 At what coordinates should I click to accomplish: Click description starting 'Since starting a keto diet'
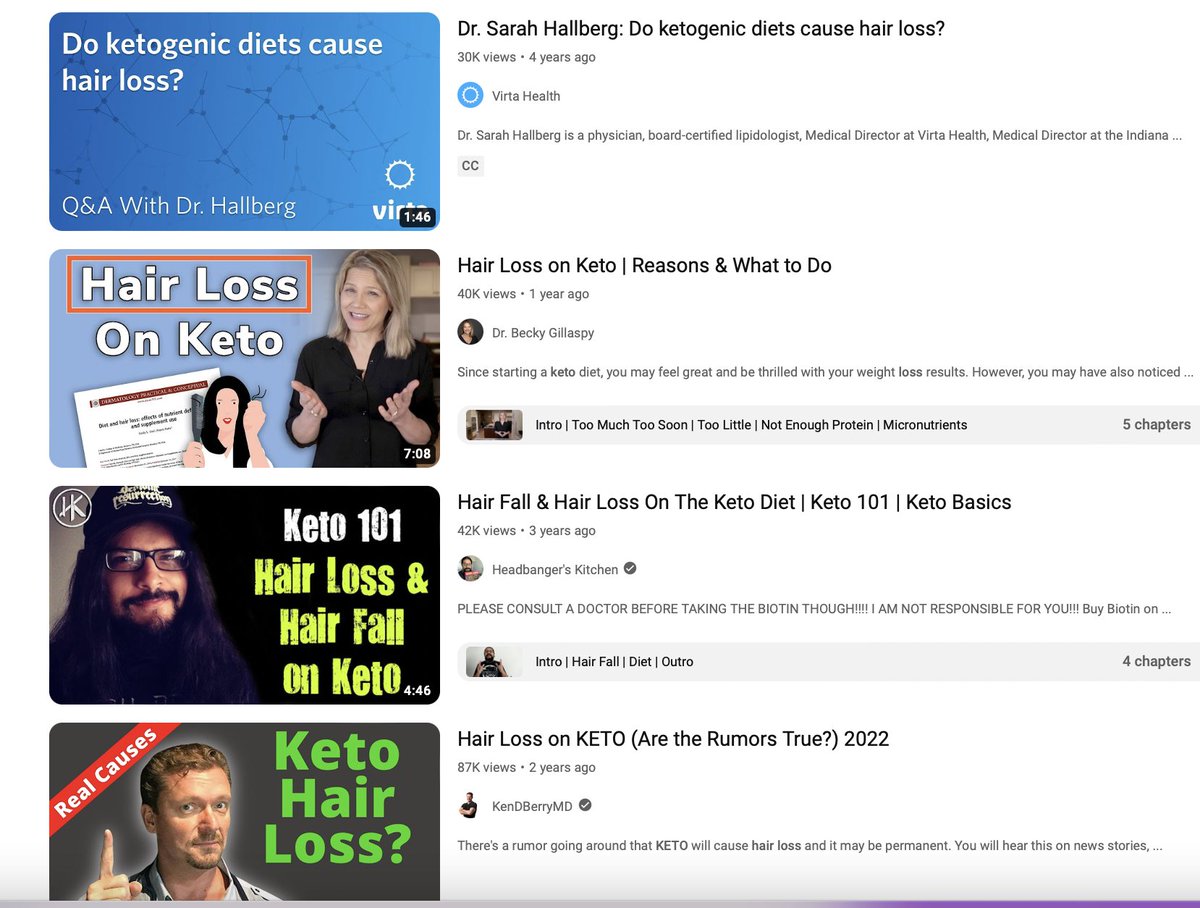(825, 372)
